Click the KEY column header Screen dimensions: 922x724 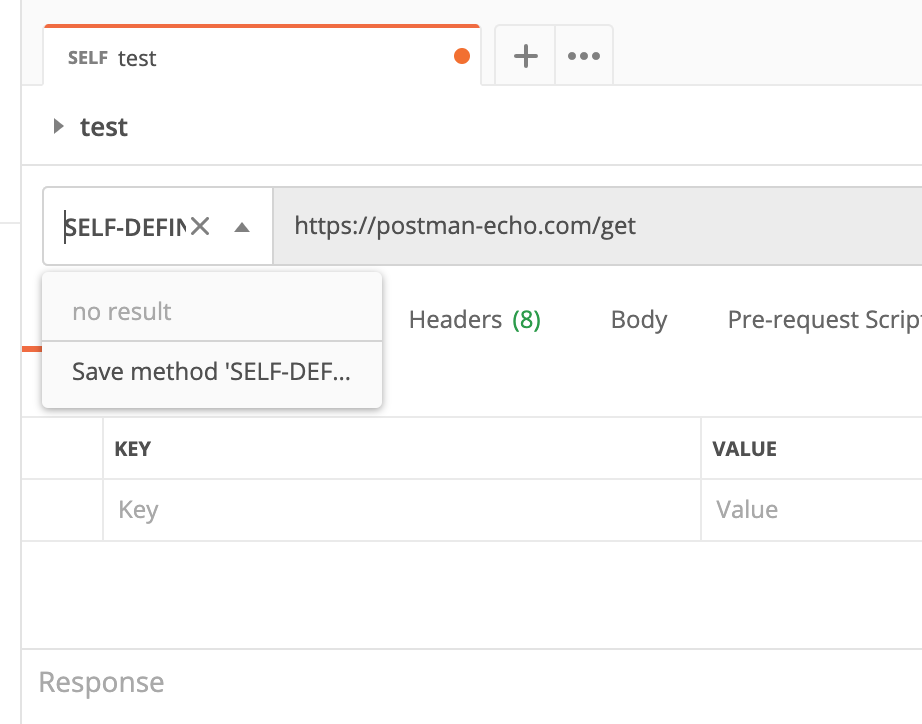[132, 449]
